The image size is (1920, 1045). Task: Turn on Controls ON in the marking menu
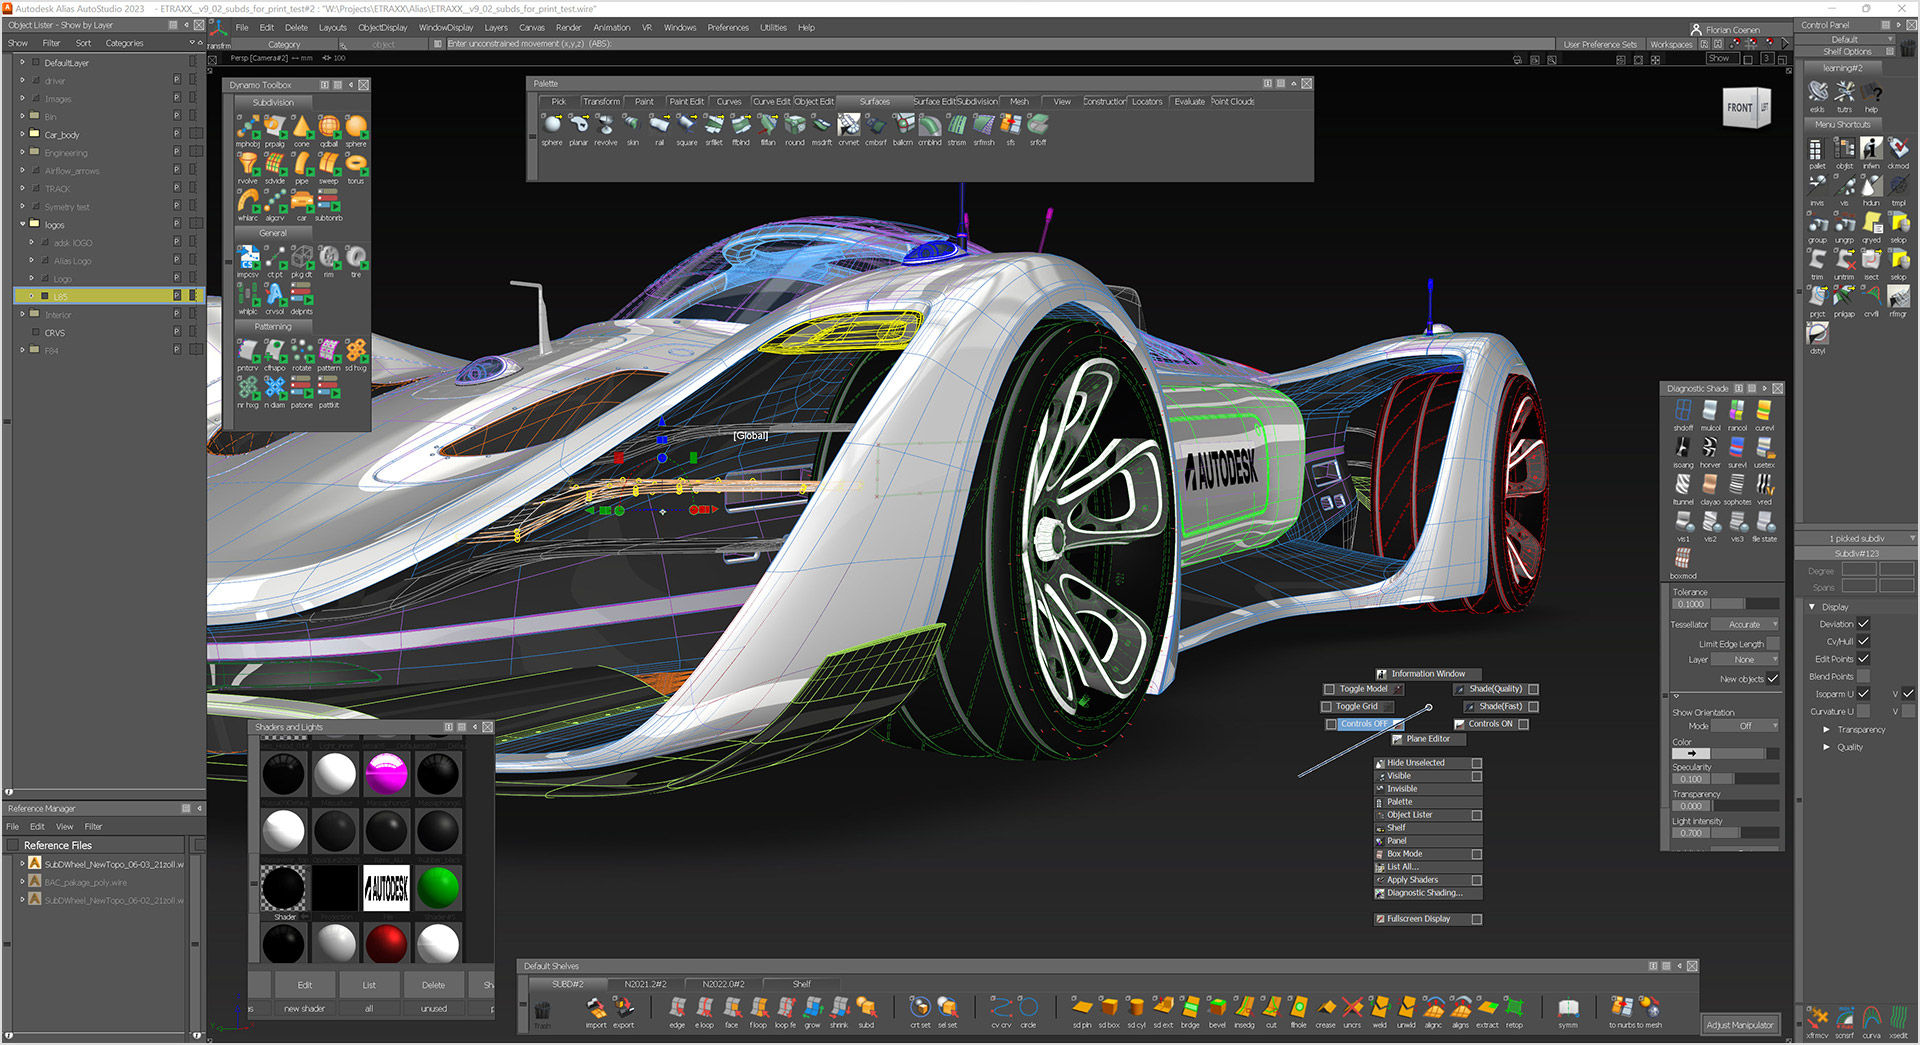[x=1491, y=723]
